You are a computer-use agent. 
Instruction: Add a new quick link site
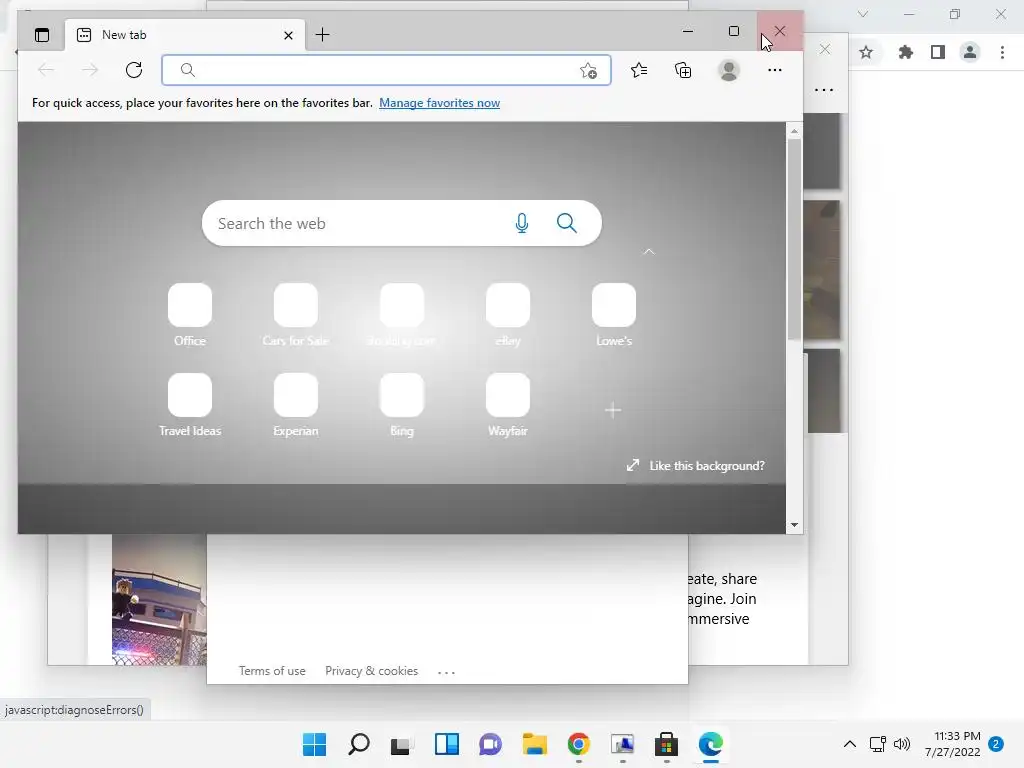coord(613,410)
